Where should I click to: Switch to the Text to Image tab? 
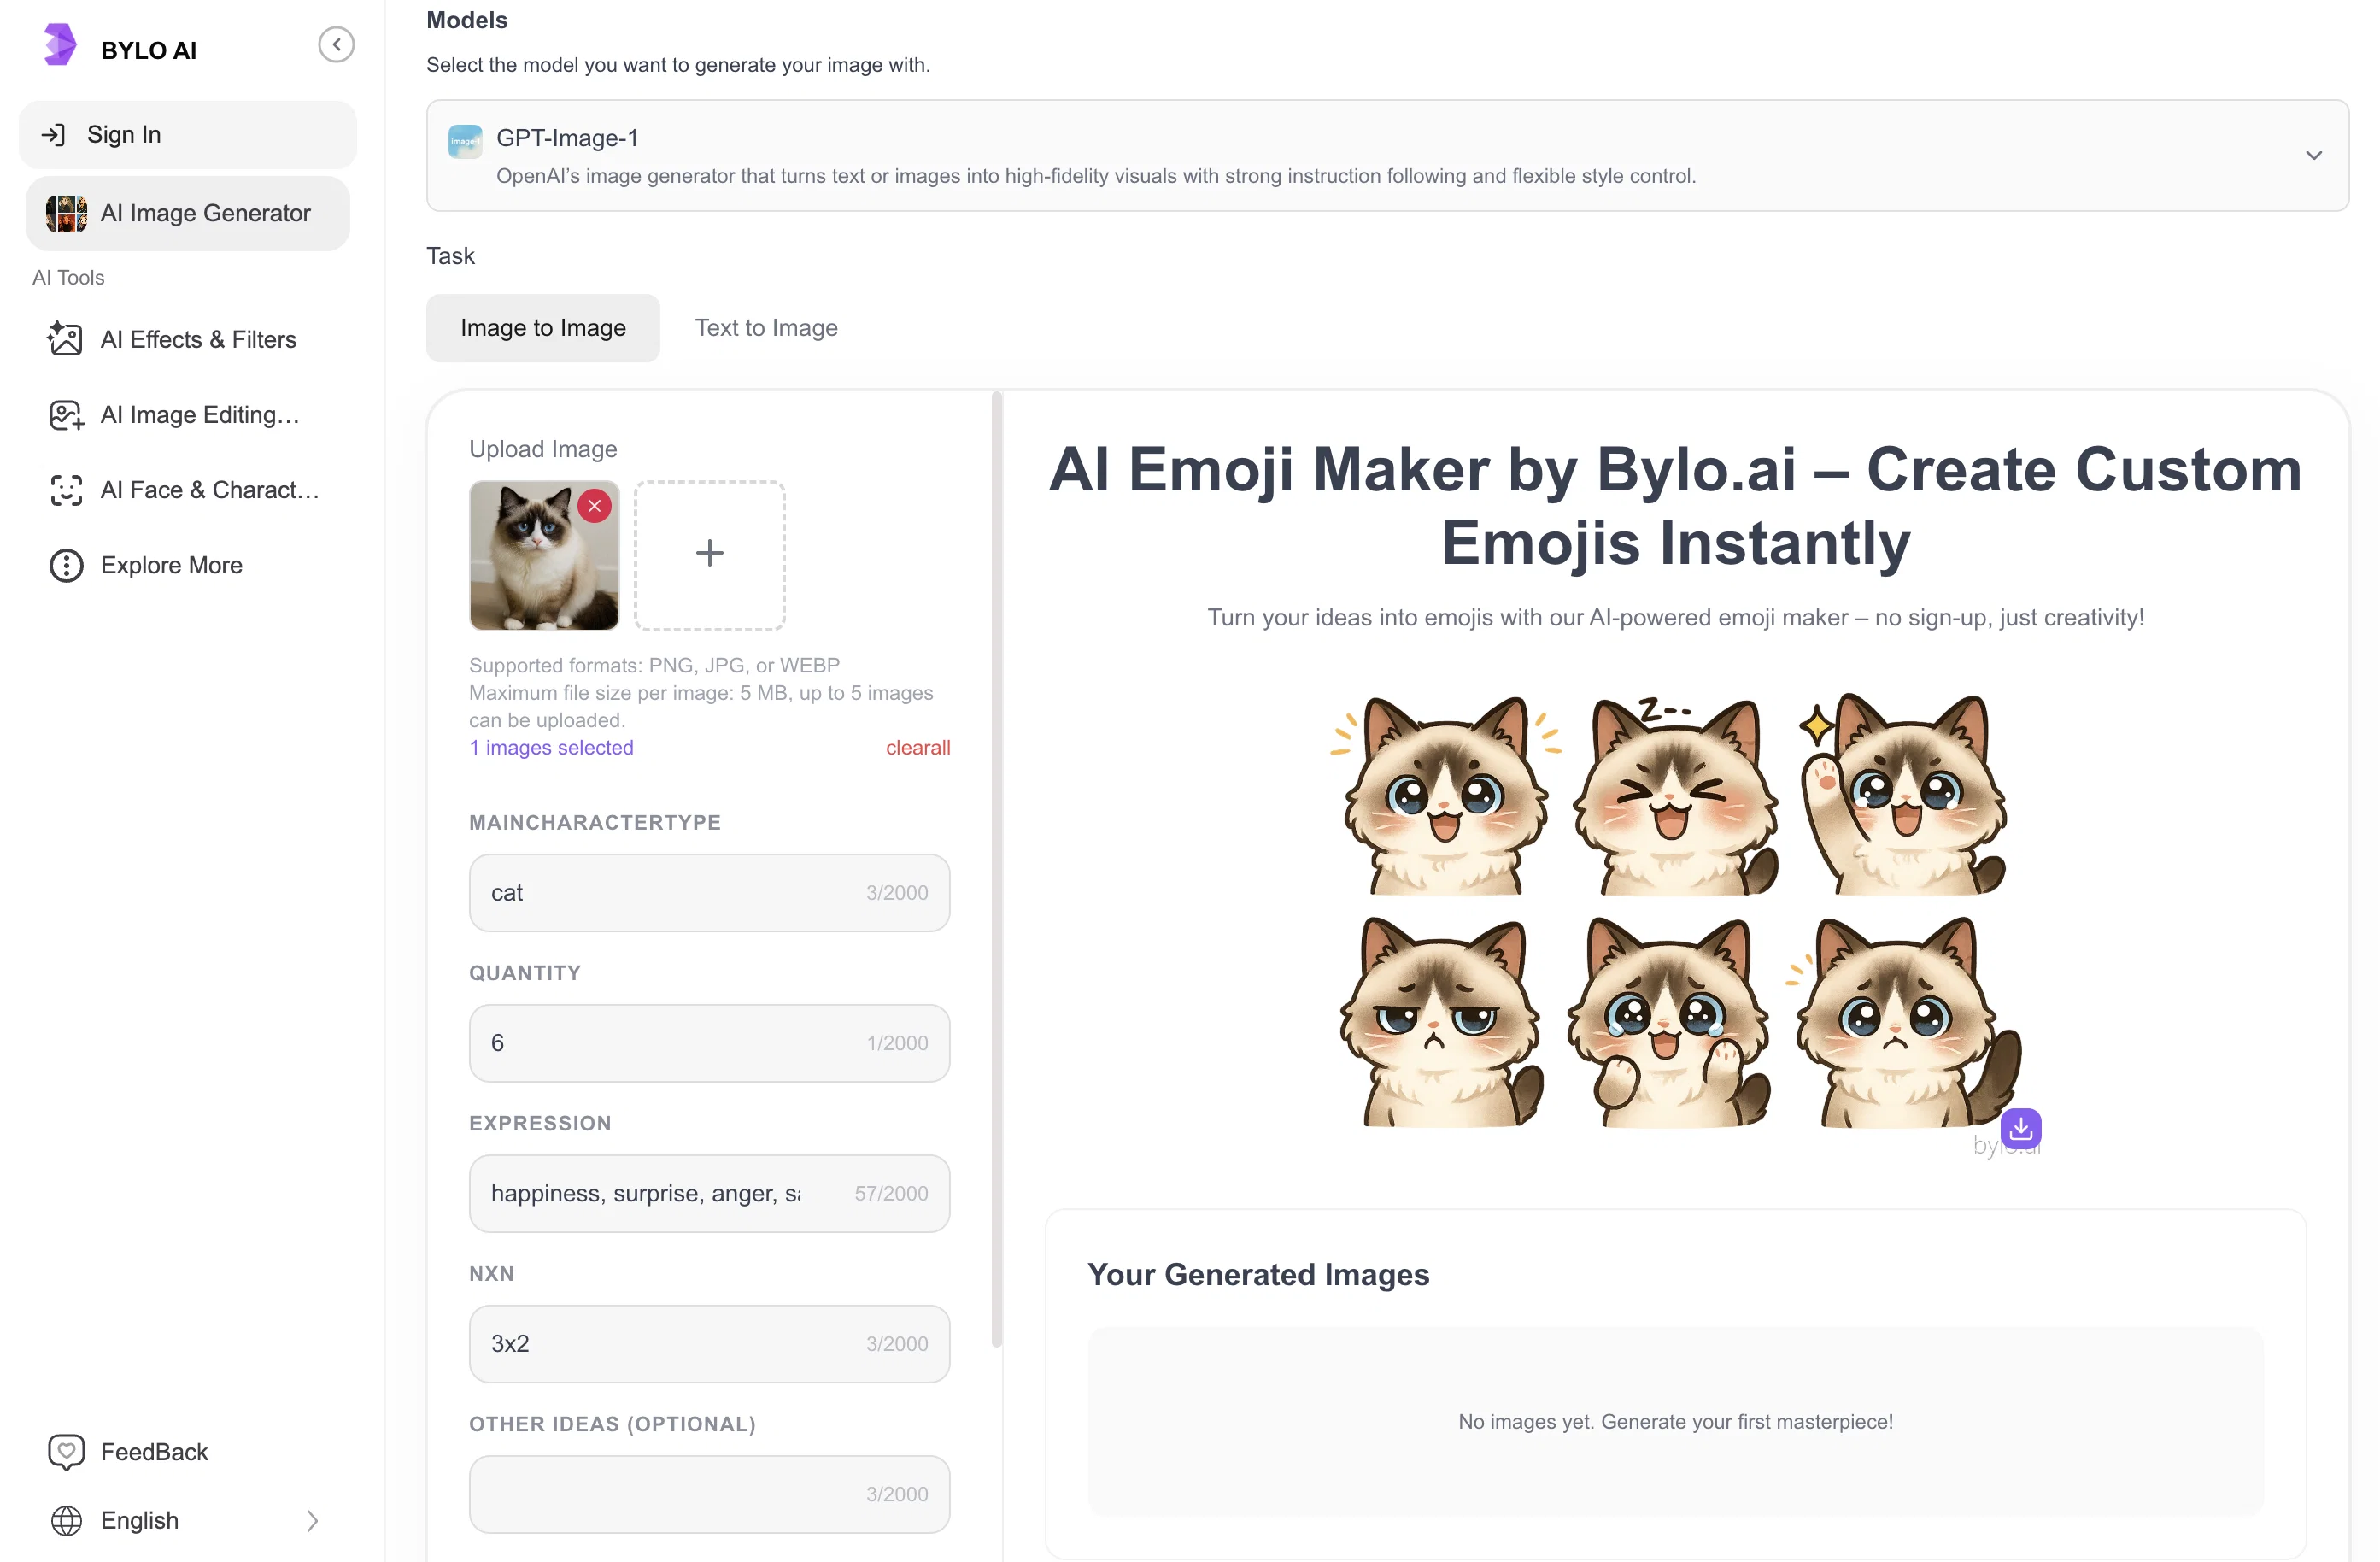click(766, 327)
